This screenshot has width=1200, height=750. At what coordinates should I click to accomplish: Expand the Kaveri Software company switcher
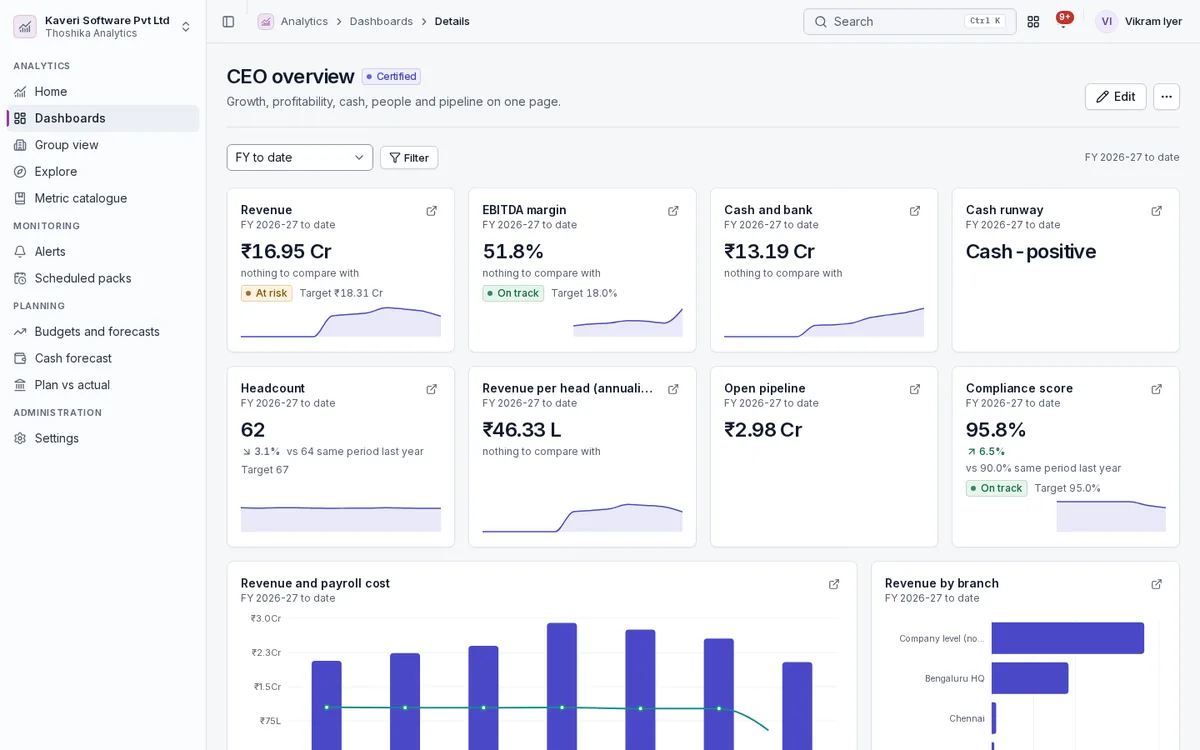click(x=102, y=26)
